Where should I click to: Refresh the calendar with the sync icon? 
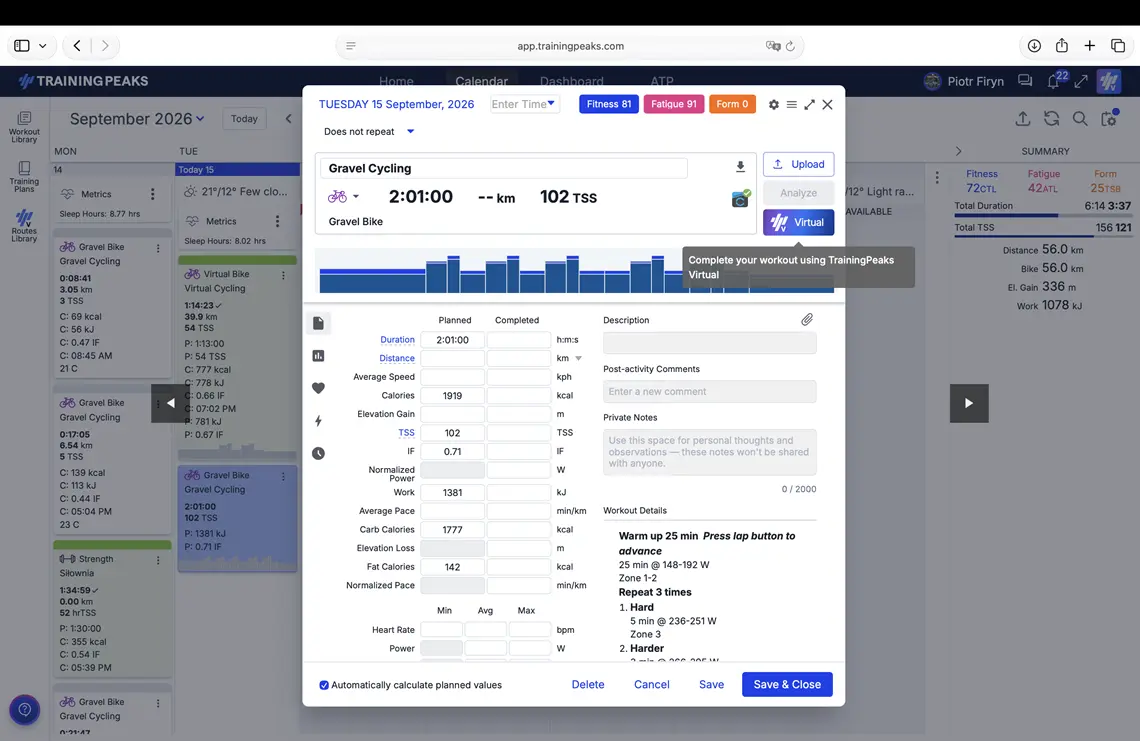[1051, 119]
